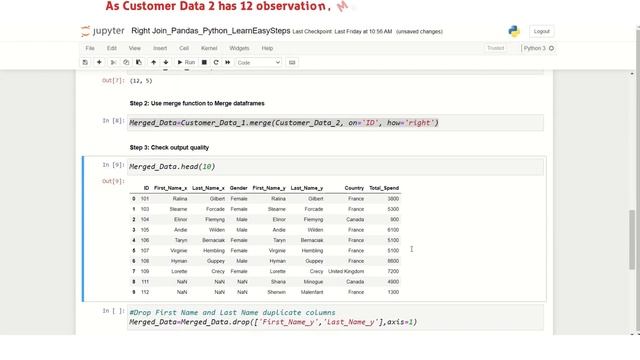Open the Cell menu
This screenshot has height=360, width=640.
point(184,48)
